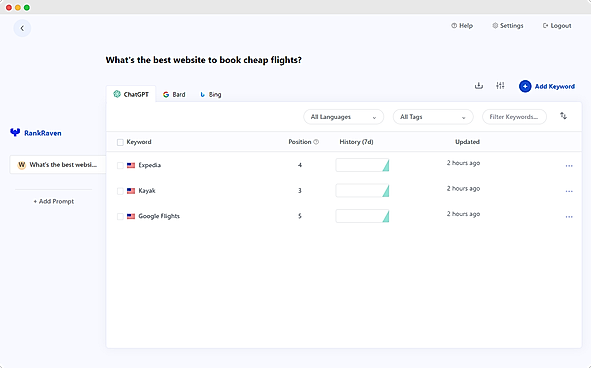Select the "What's the best websi..." prompt
The image size is (591, 368).
click(58, 165)
